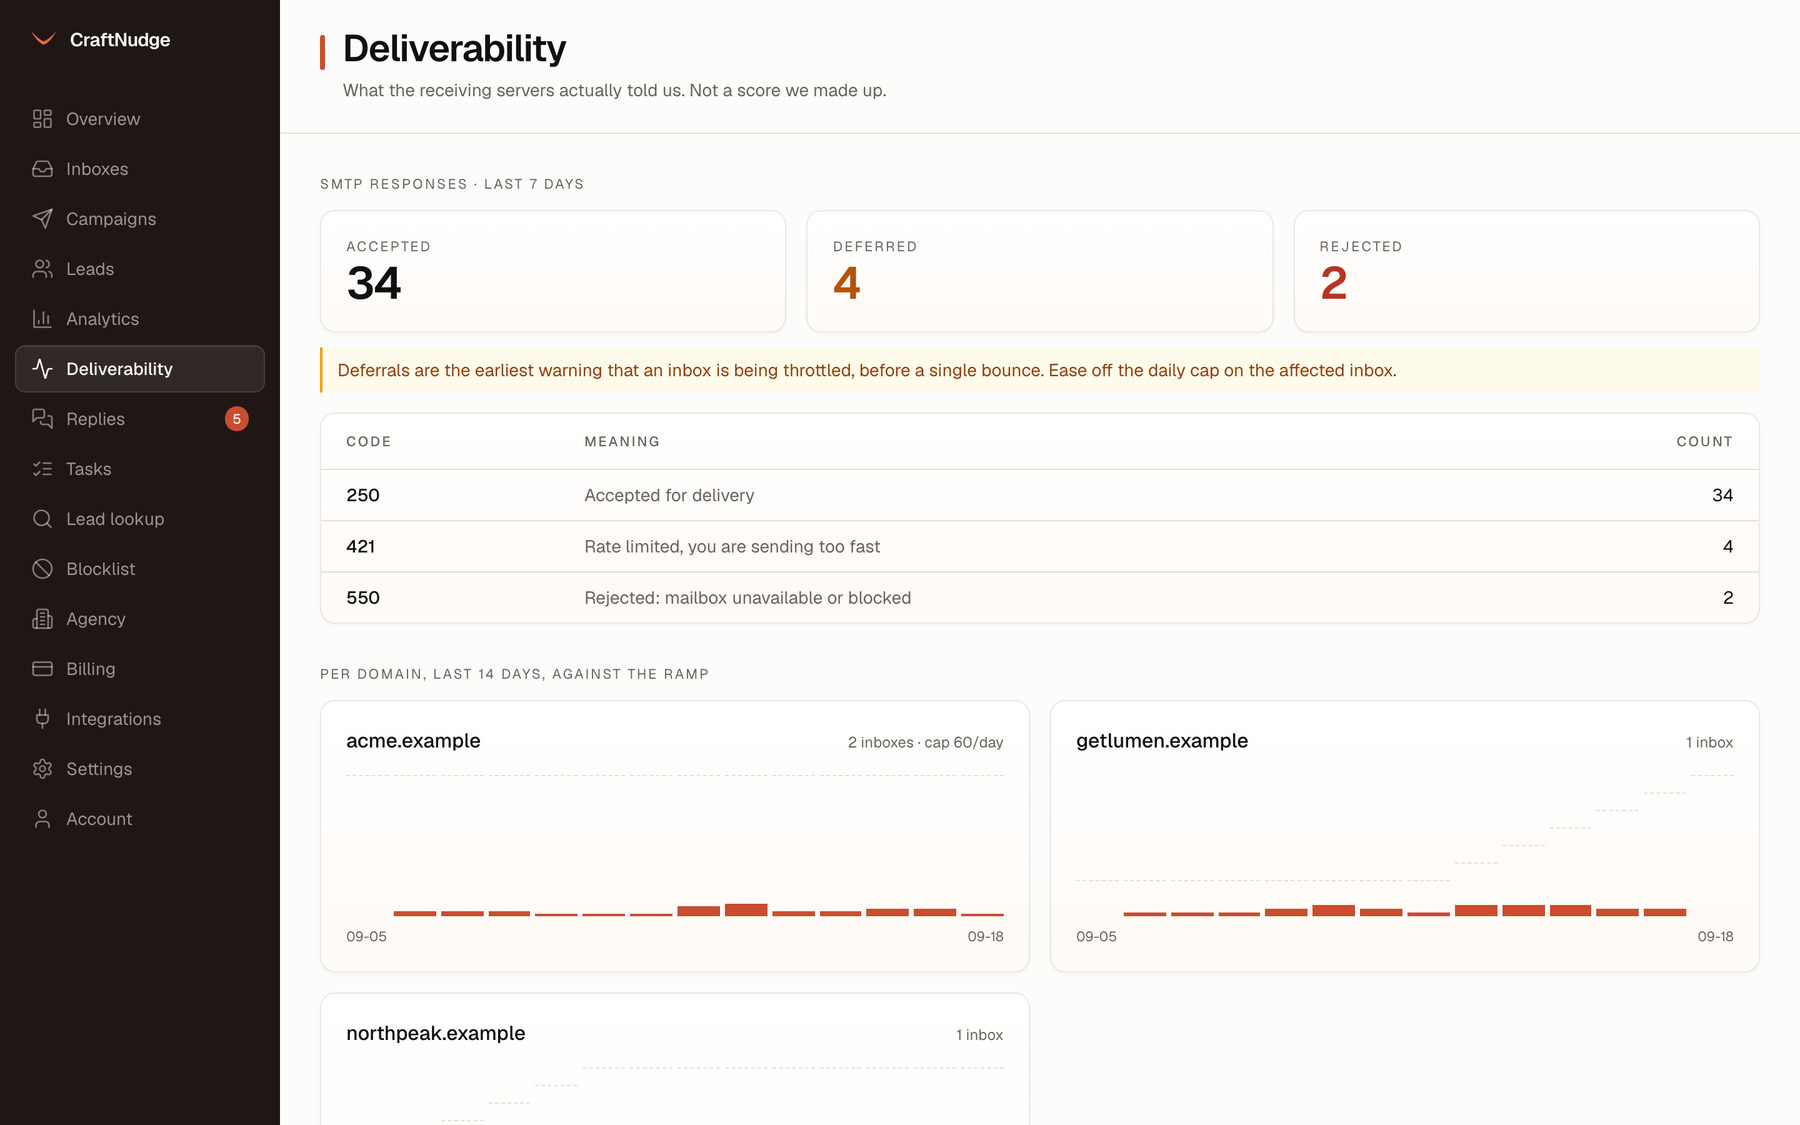The width and height of the screenshot is (1800, 1125).
Task: Click 09-05 date on acme.example chart
Action: [366, 936]
